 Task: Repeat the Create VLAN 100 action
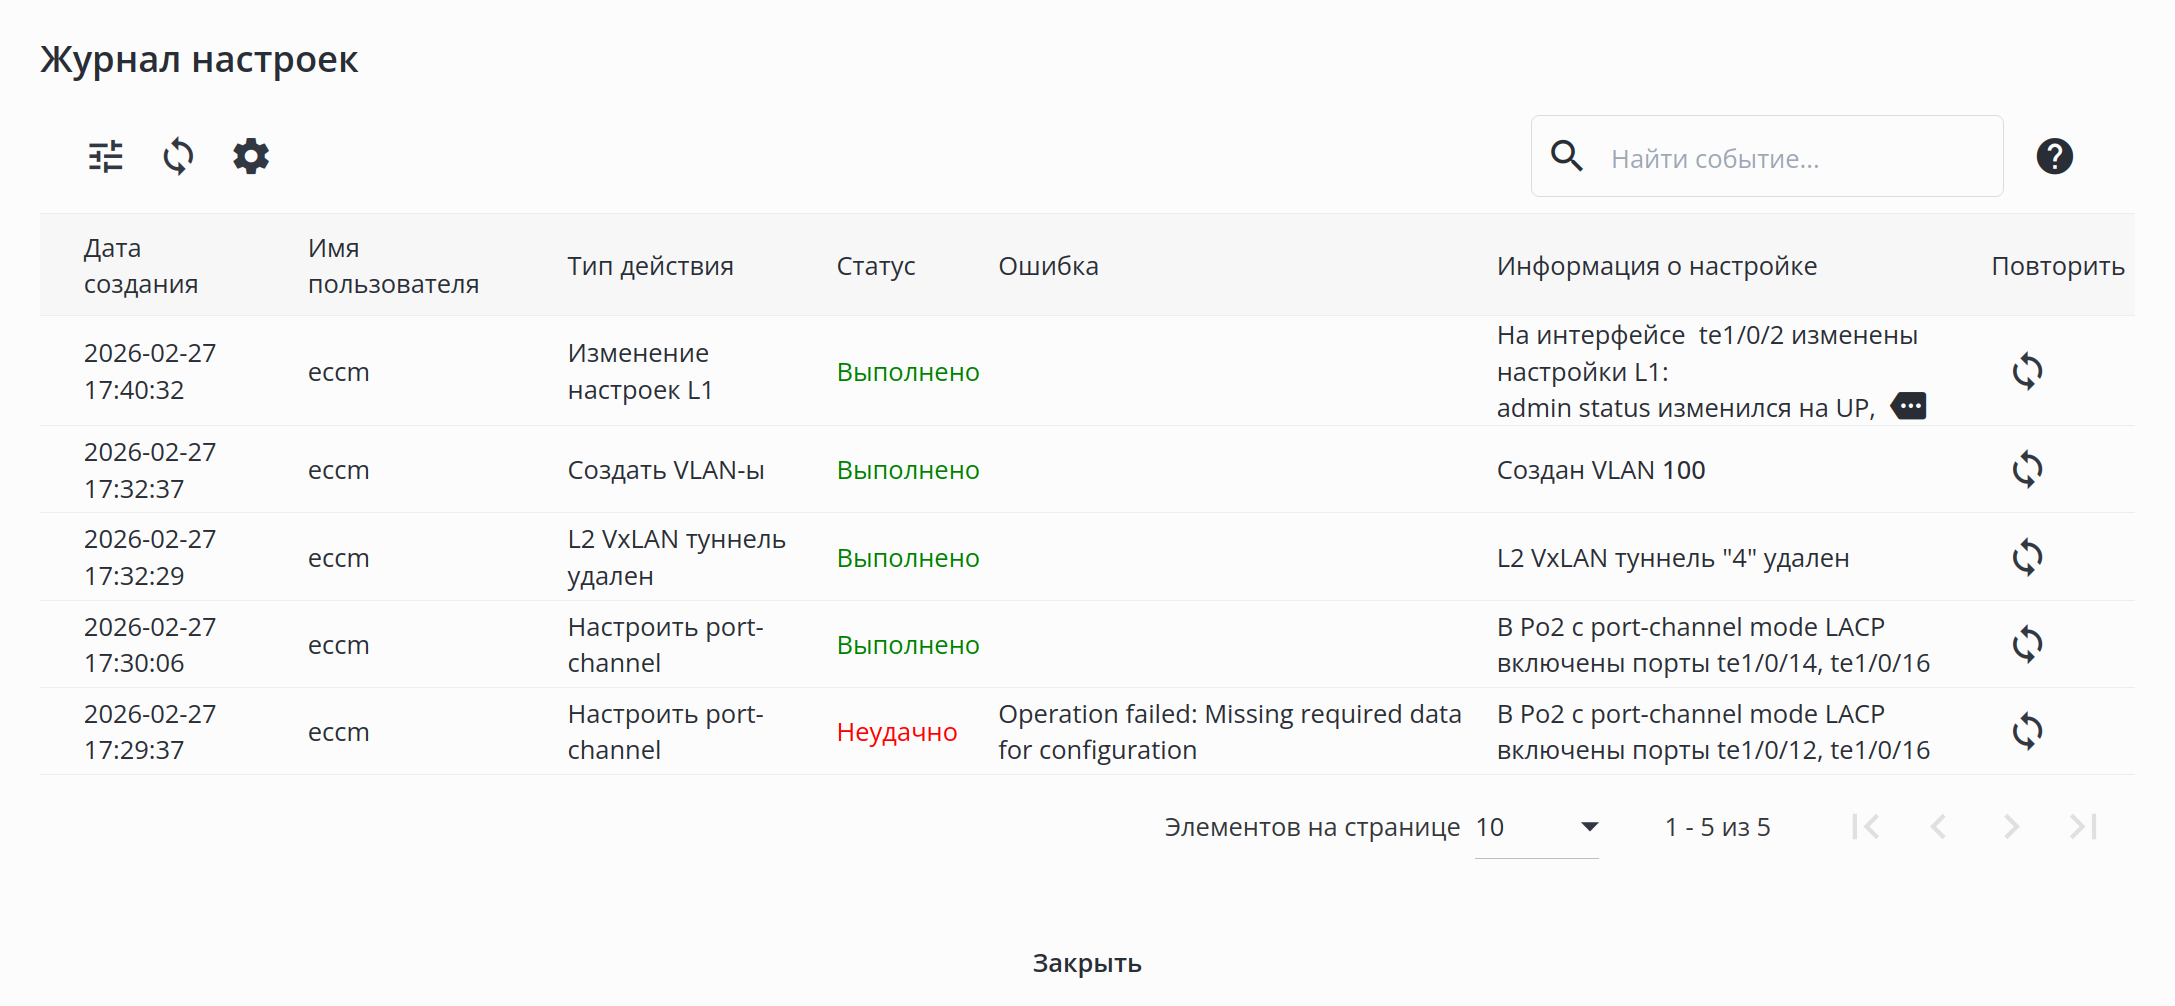[2027, 470]
